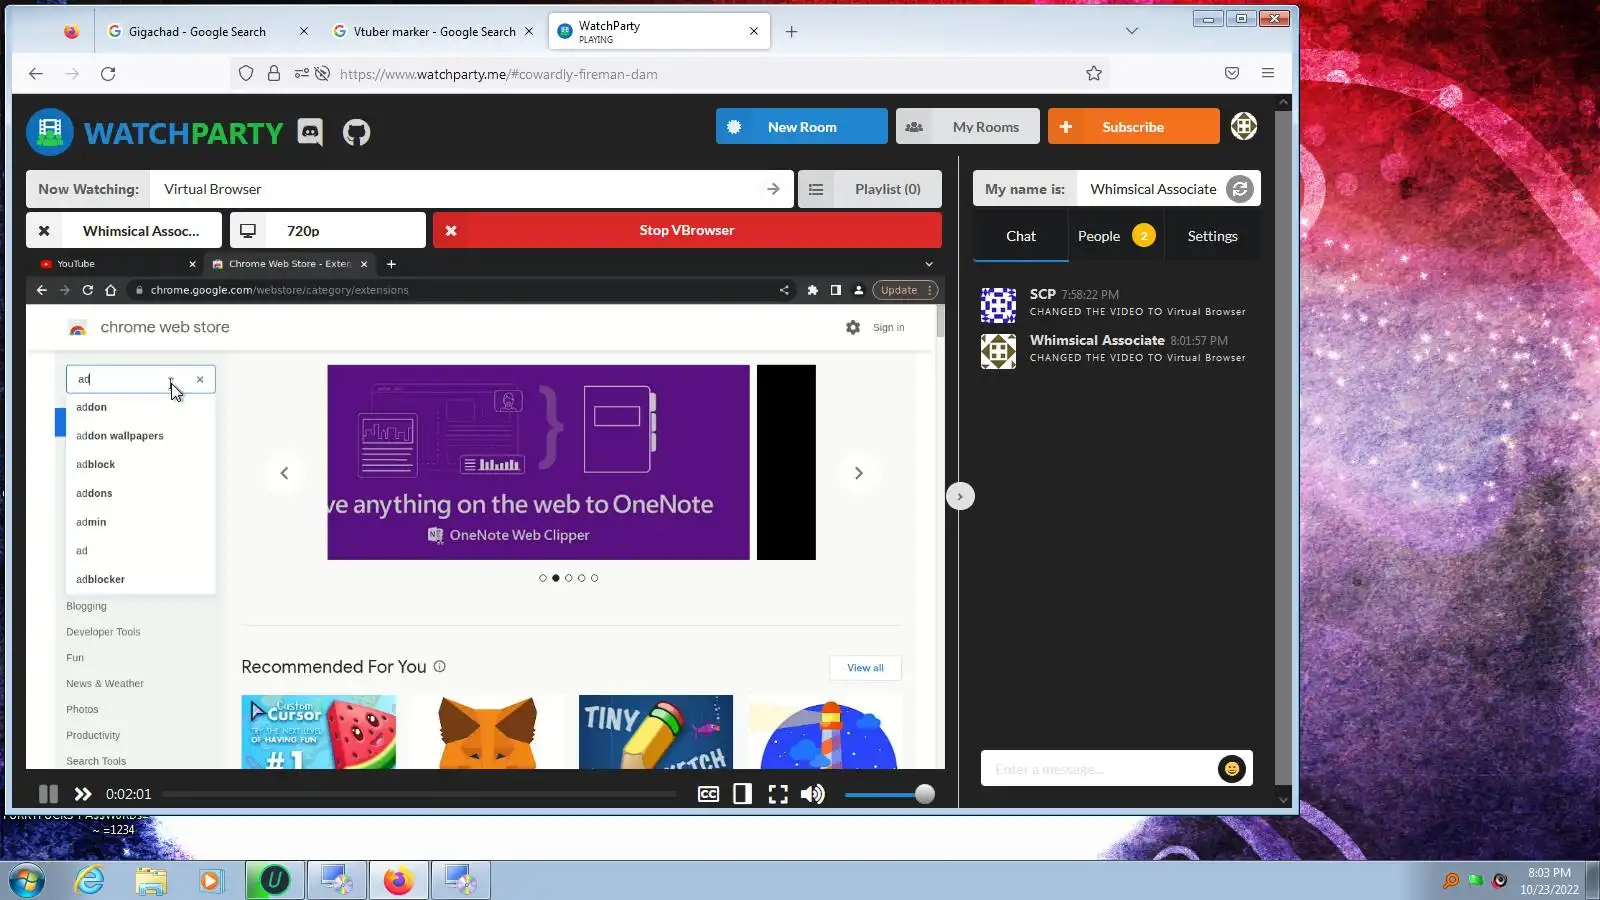
Task: Seek in the video progress bar
Action: pos(420,794)
